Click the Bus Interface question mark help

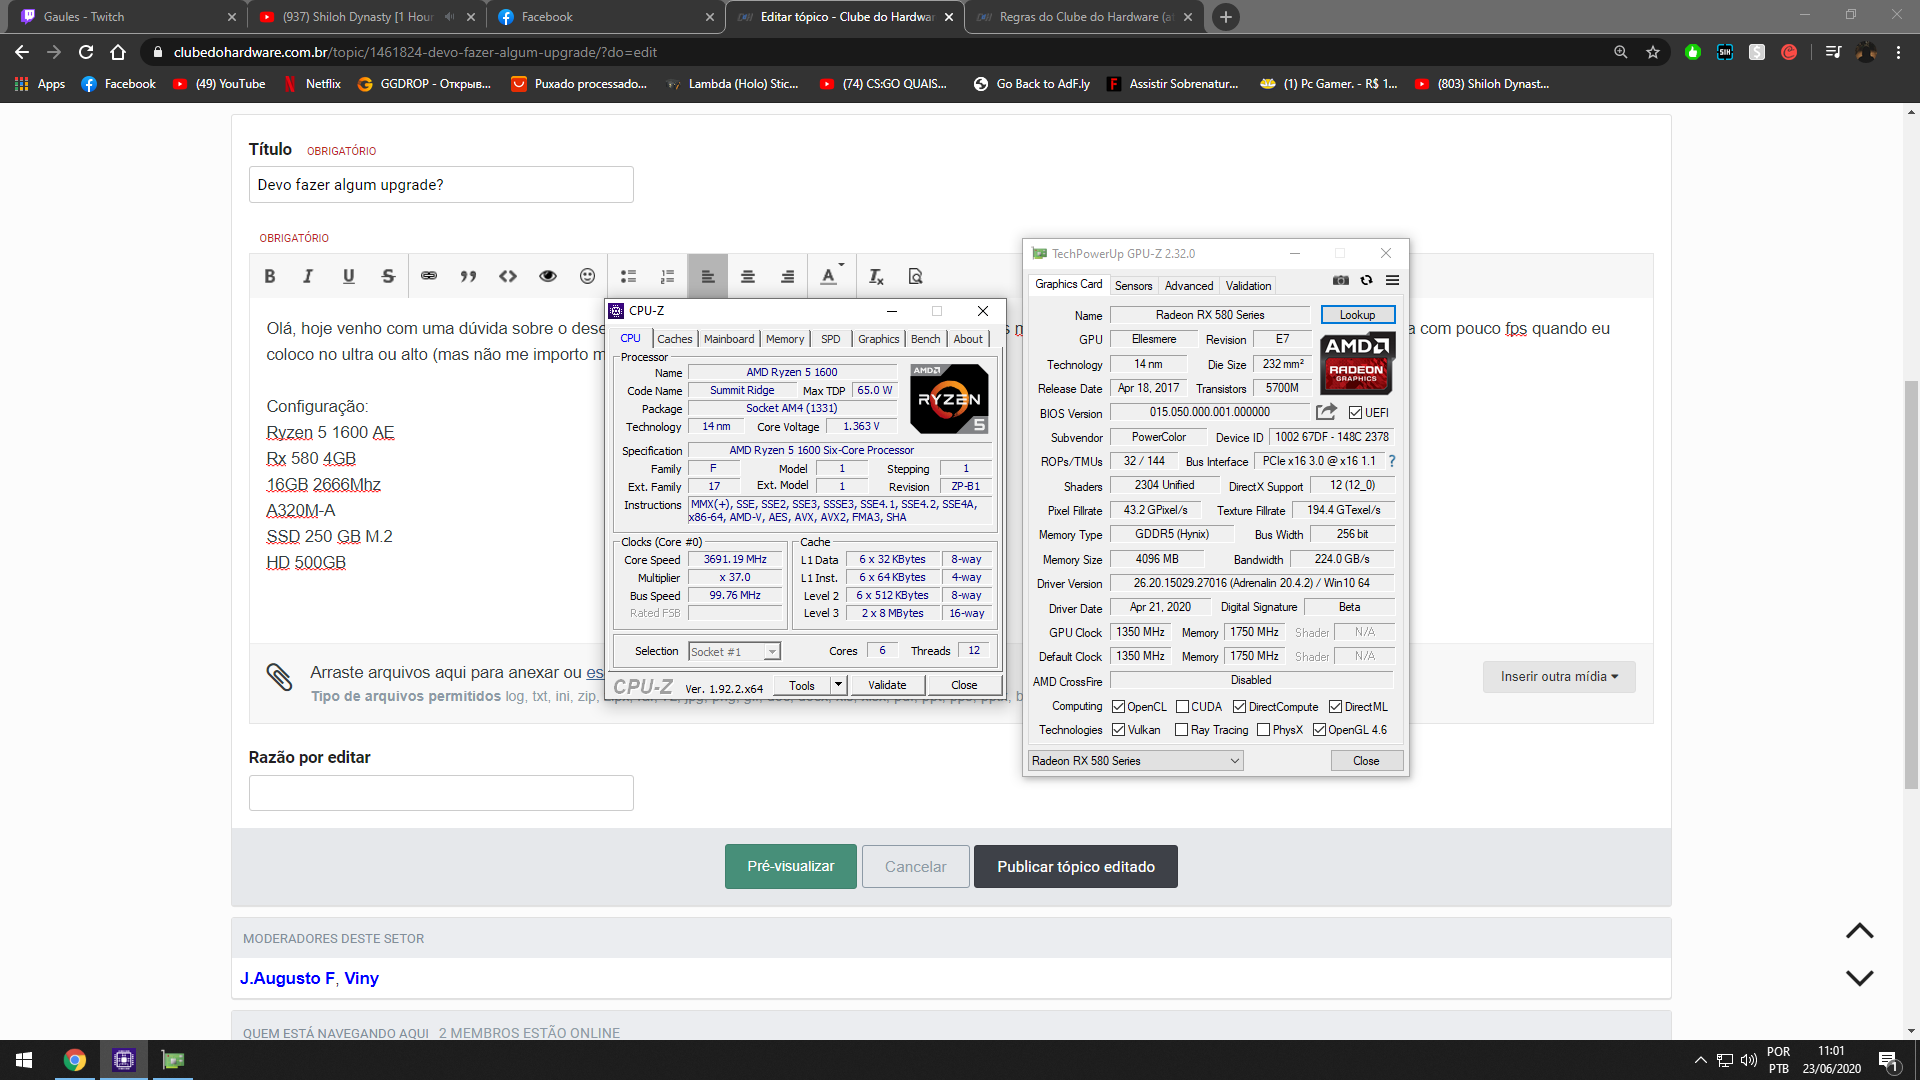(x=1391, y=461)
